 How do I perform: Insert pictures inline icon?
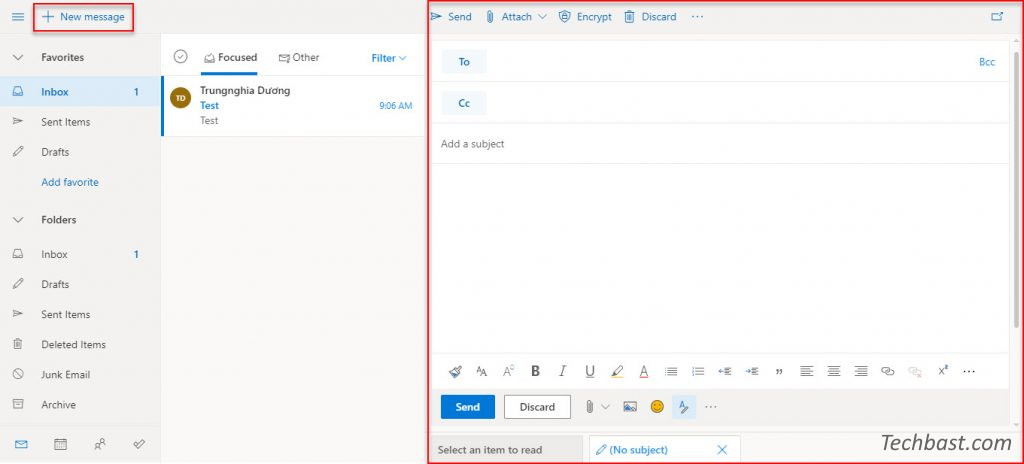630,406
